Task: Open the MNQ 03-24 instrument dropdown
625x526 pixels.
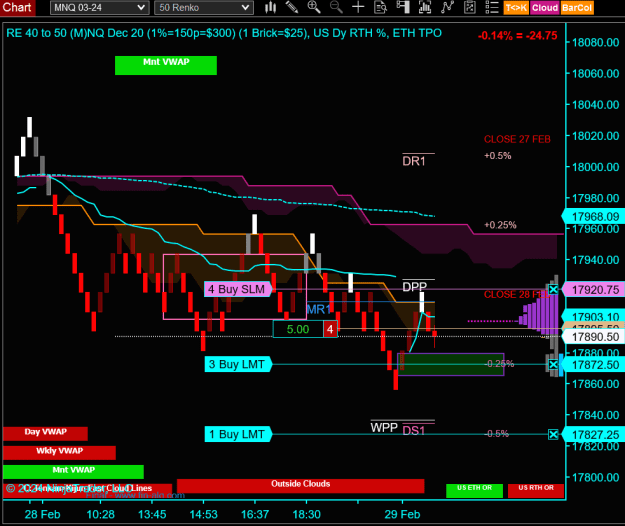Action: click(x=99, y=8)
